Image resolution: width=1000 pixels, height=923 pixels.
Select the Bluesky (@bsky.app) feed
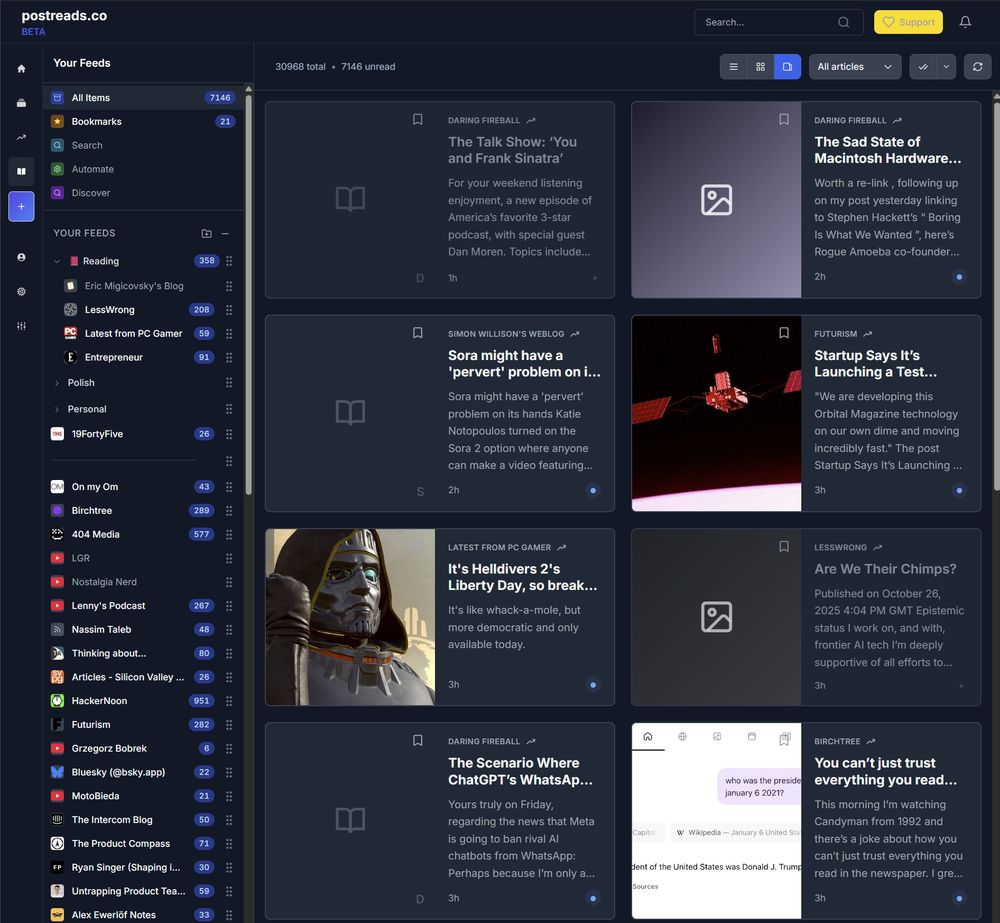133,772
